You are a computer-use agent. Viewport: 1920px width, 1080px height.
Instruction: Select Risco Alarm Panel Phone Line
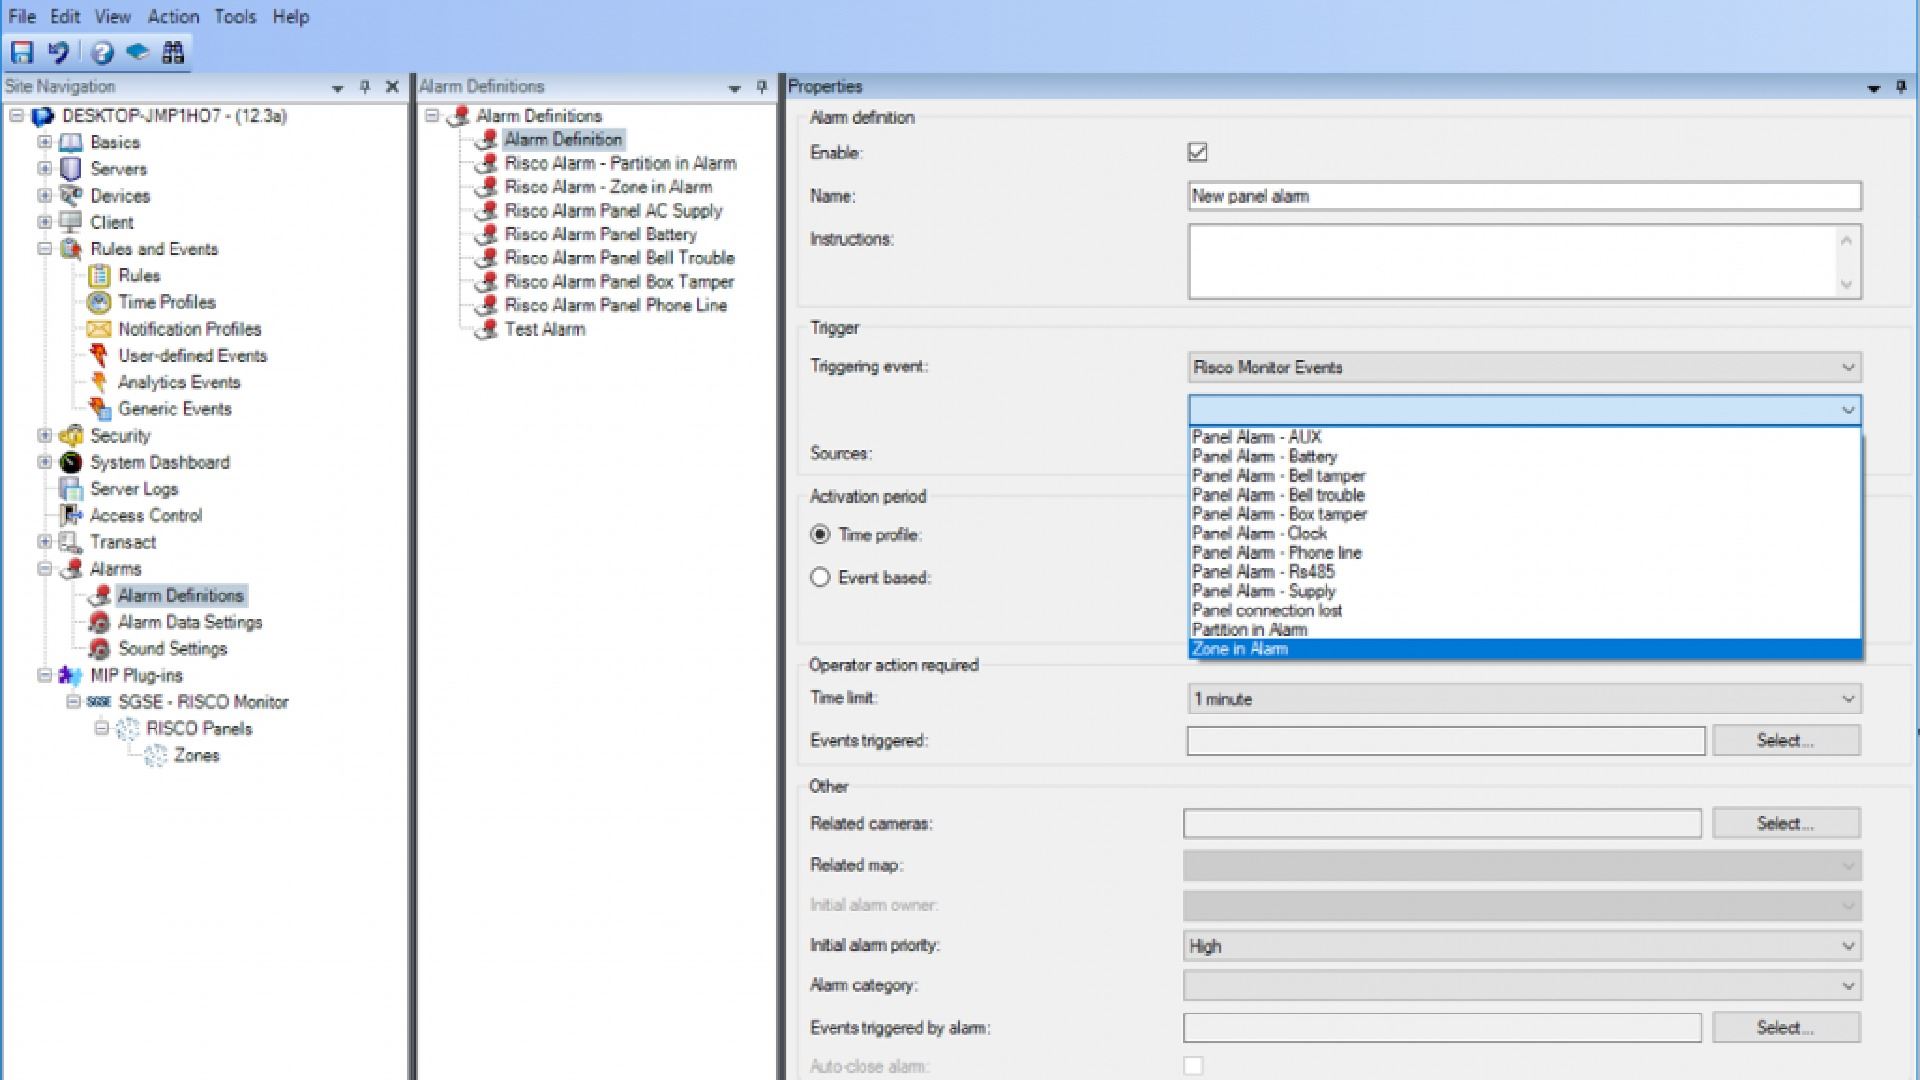click(616, 305)
